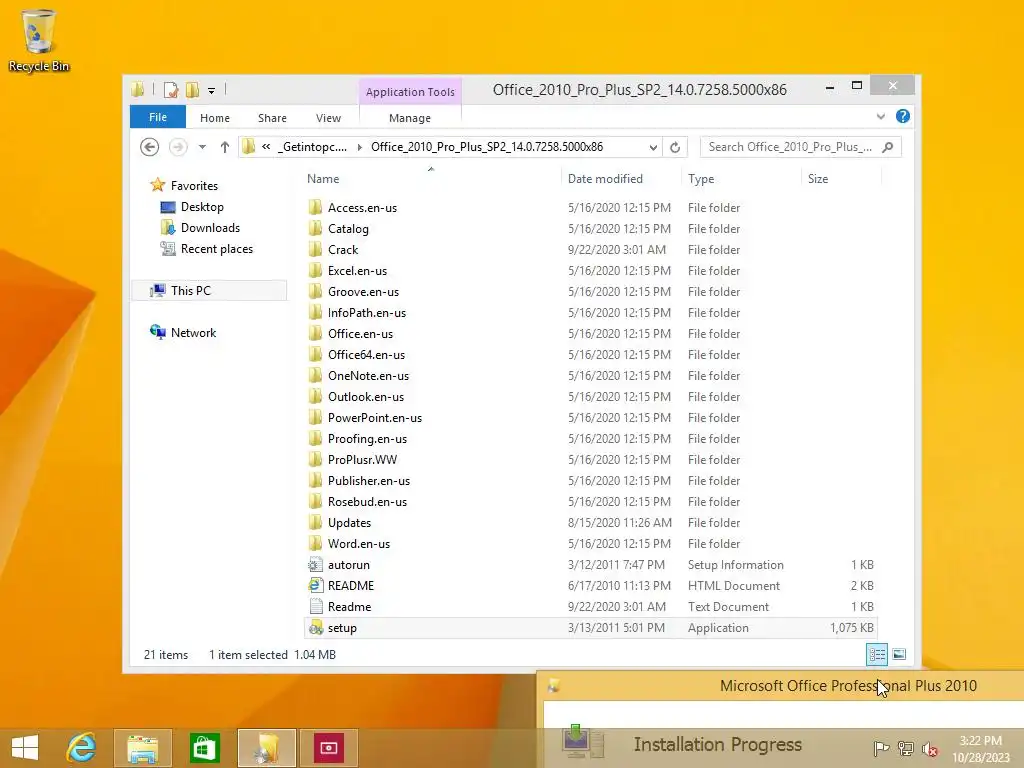The image size is (1024, 768).
Task: Select the Publisher.en-us folder
Action: [x=369, y=481]
